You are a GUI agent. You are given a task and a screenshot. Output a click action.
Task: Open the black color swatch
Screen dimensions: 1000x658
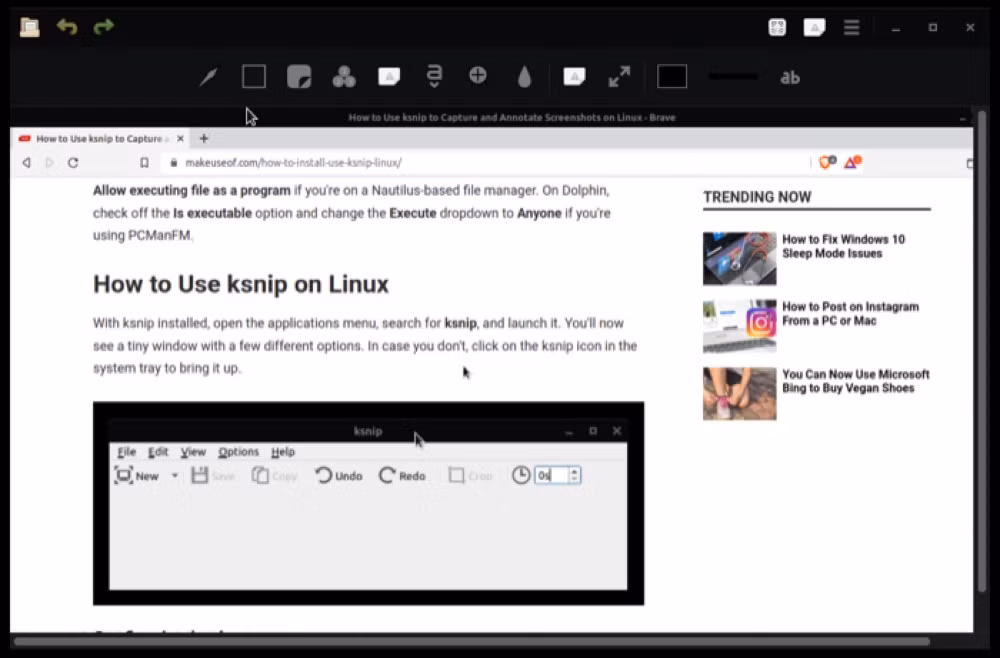coord(672,77)
